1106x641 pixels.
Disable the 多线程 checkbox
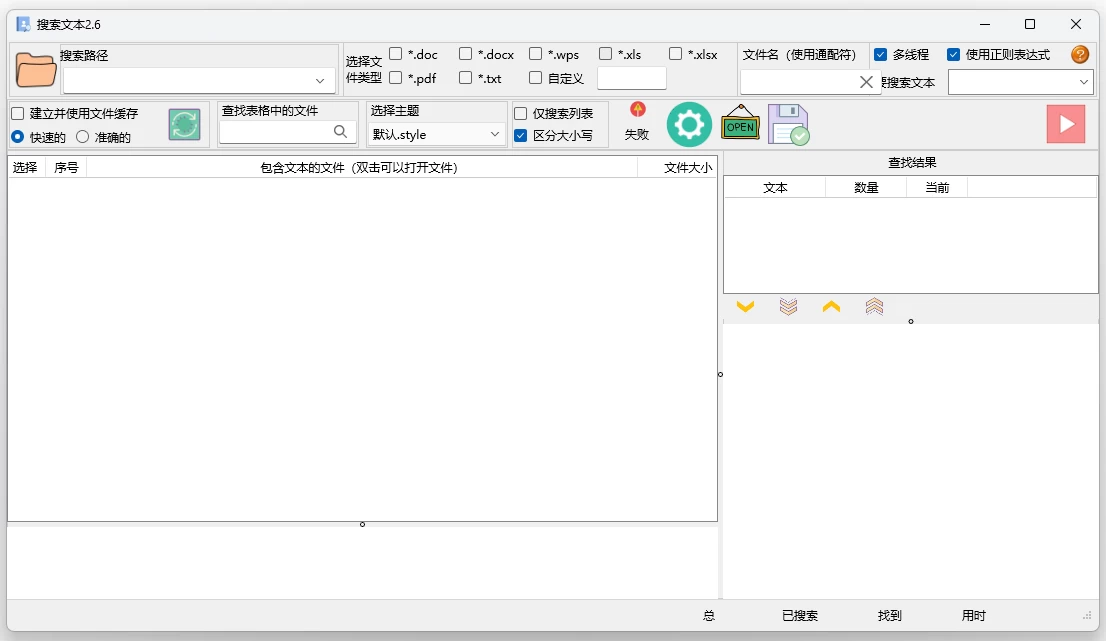[x=882, y=55]
